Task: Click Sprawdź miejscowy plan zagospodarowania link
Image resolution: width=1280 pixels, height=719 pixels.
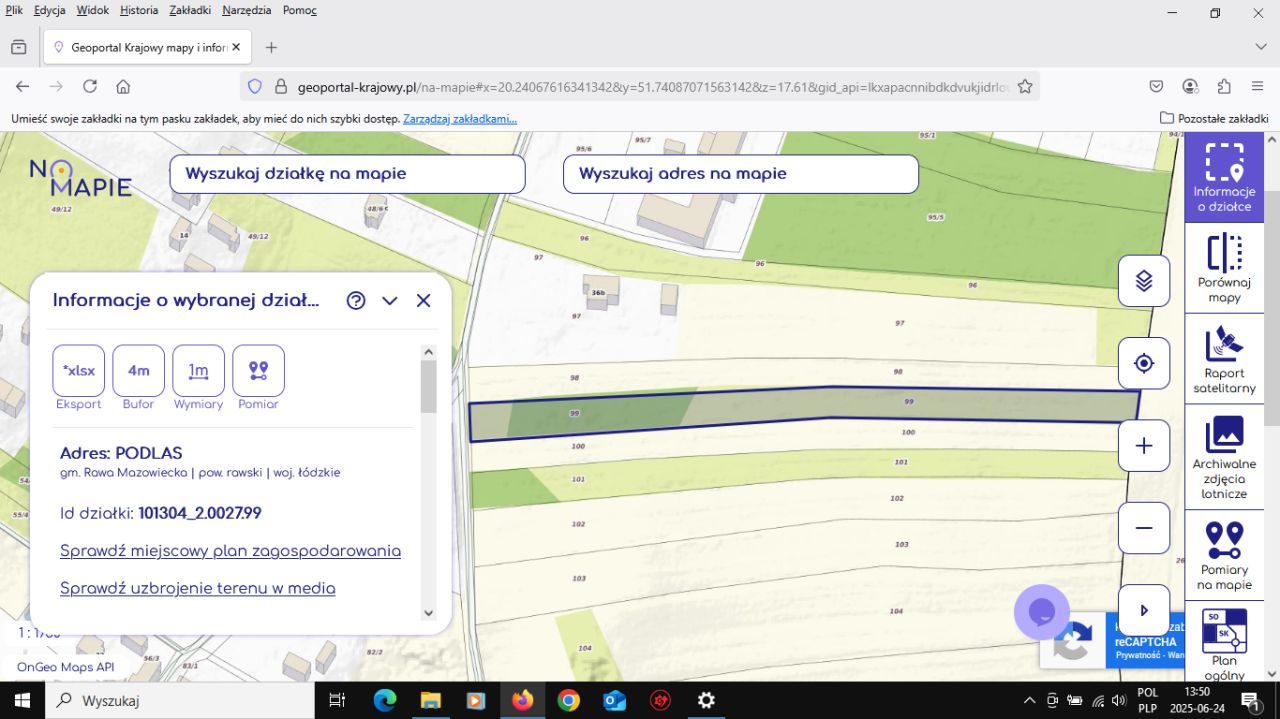Action: [230, 551]
